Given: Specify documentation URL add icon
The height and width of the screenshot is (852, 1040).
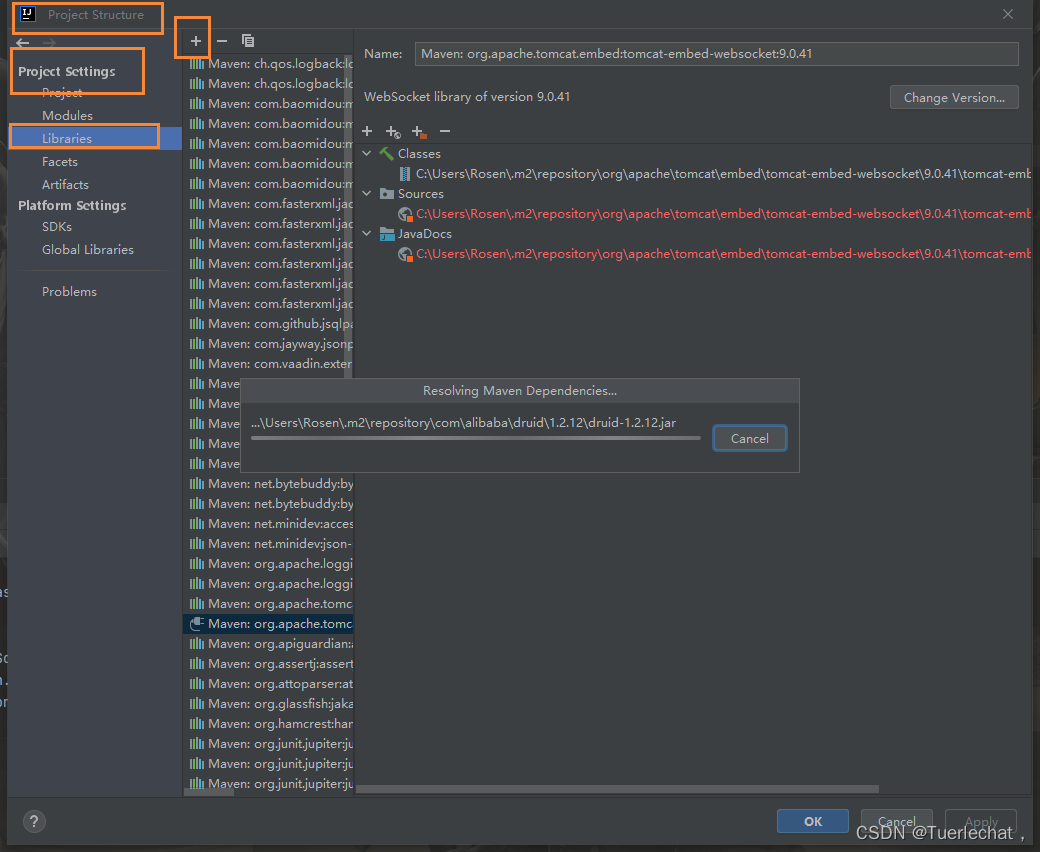Looking at the screenshot, I should click(393, 132).
